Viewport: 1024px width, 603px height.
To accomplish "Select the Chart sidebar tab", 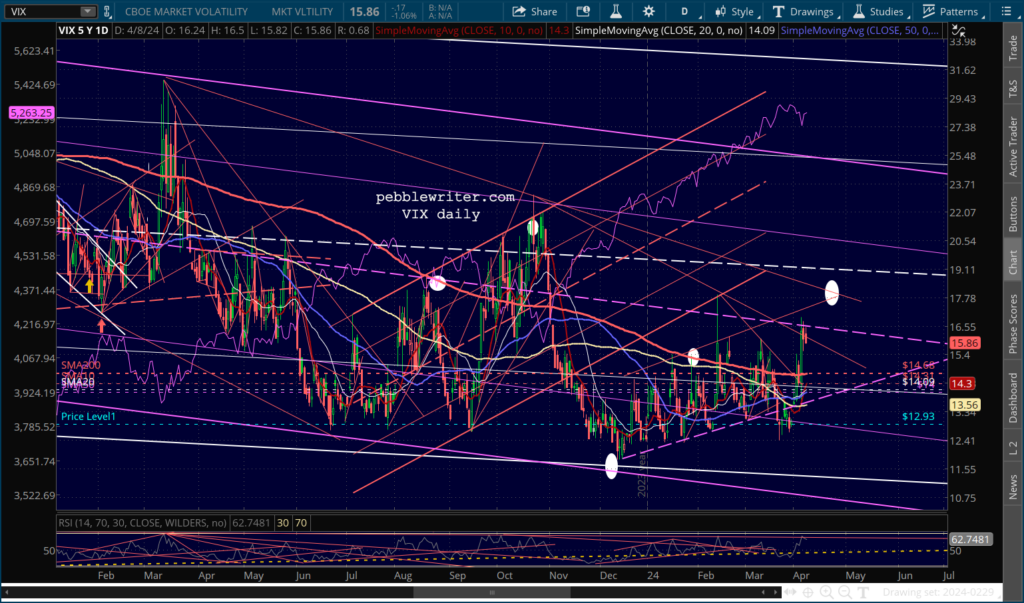I will [x=1013, y=262].
